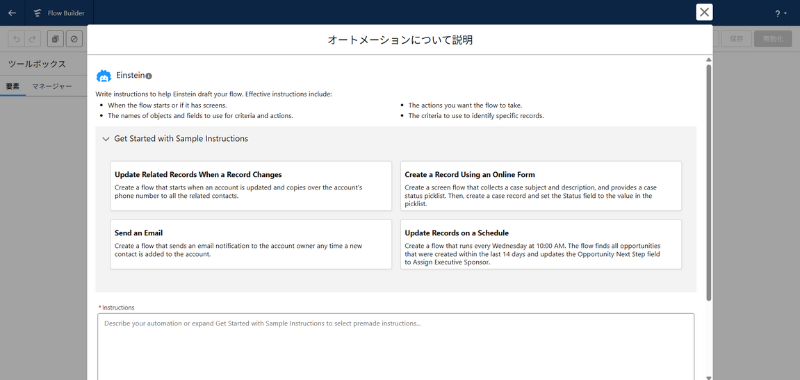Click the Einstein robot avatar icon
Image resolution: width=800 pixels, height=380 pixels.
(x=104, y=76)
